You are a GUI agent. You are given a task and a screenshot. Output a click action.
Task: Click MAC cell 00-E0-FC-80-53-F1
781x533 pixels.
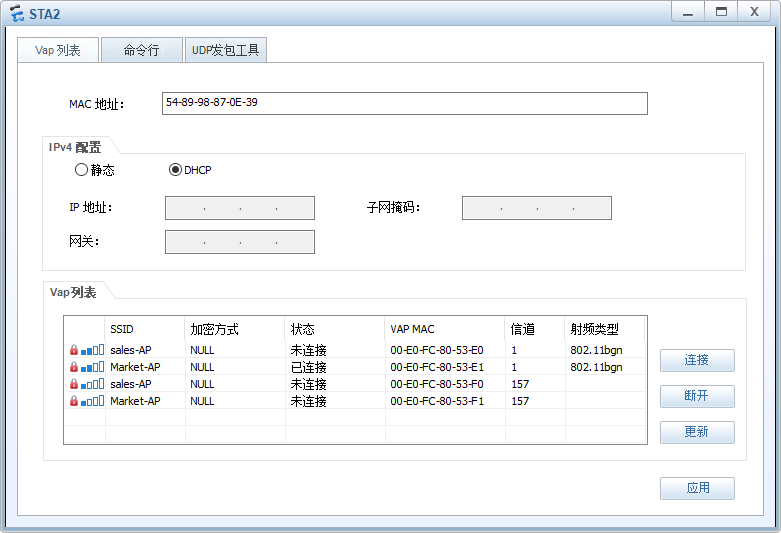[x=437, y=401]
